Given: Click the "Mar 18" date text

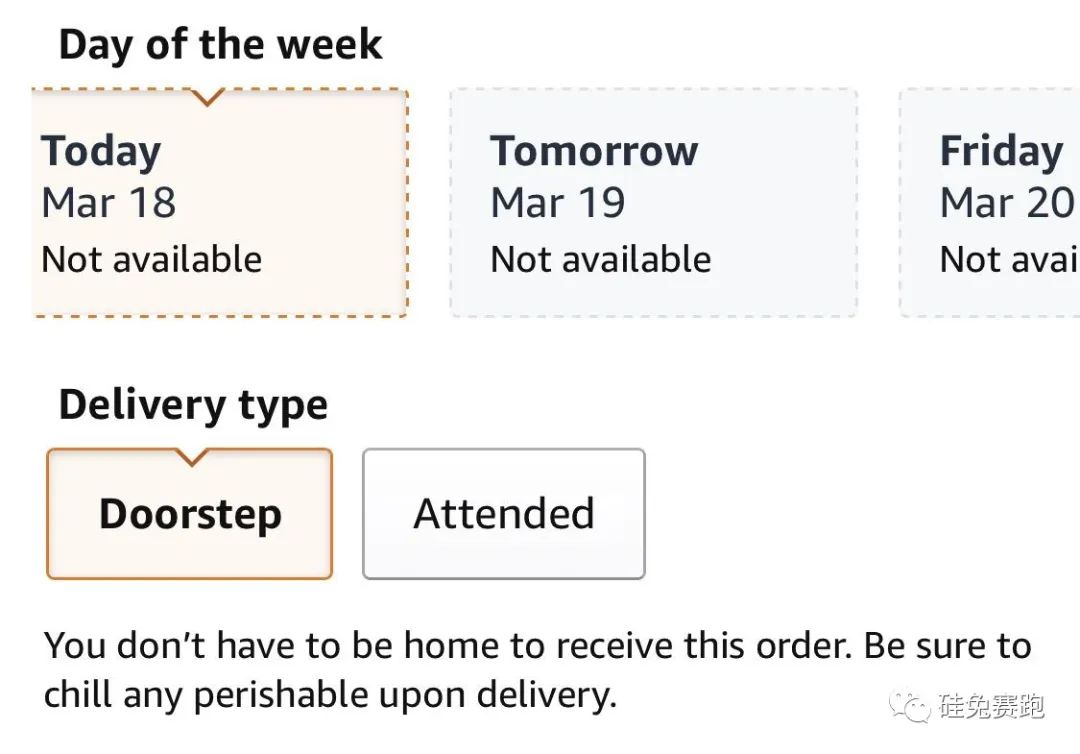Looking at the screenshot, I should [108, 203].
